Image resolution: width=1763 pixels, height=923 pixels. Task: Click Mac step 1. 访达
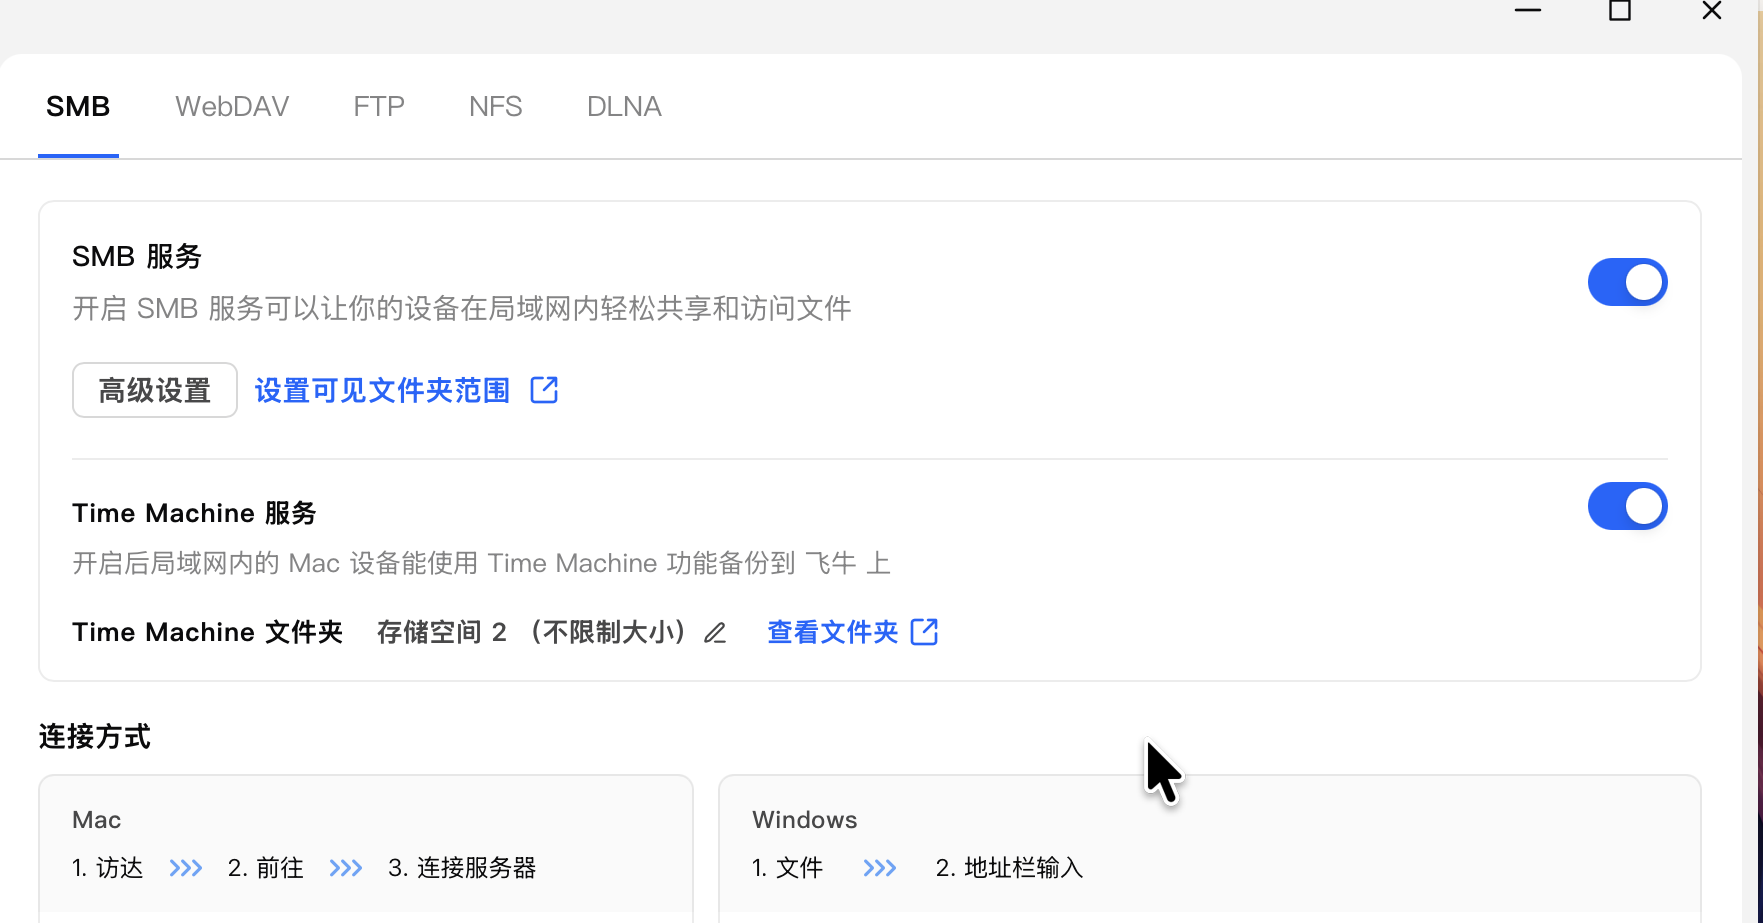click(108, 868)
